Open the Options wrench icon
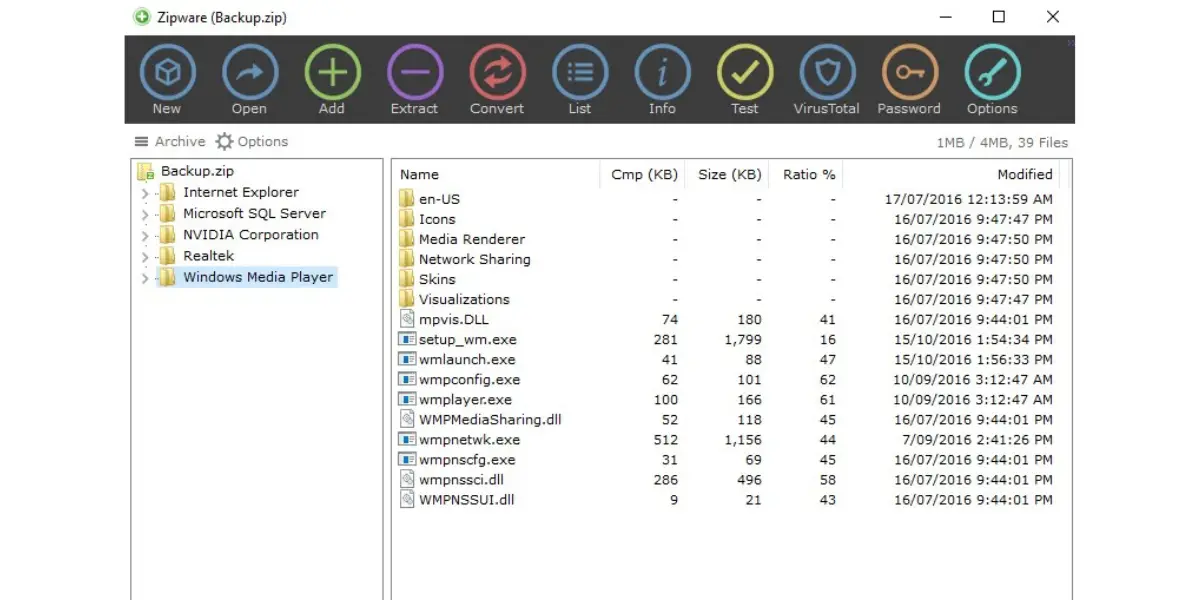The image size is (1200, 600). point(992,73)
